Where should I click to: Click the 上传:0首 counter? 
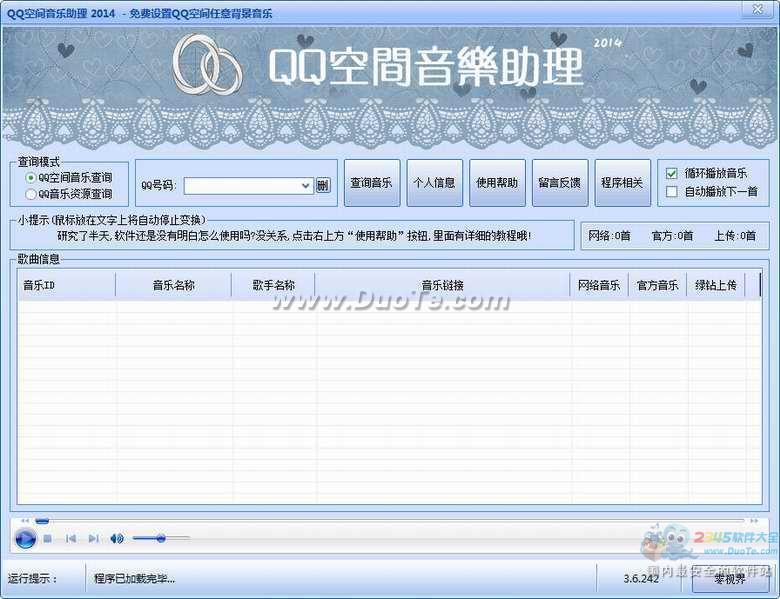tap(735, 236)
